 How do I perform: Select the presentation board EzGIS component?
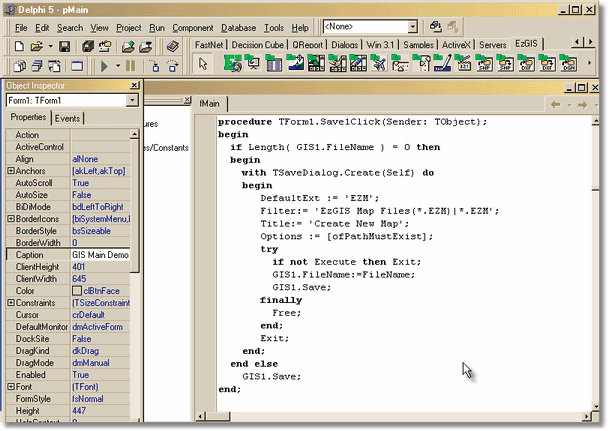coord(253,64)
